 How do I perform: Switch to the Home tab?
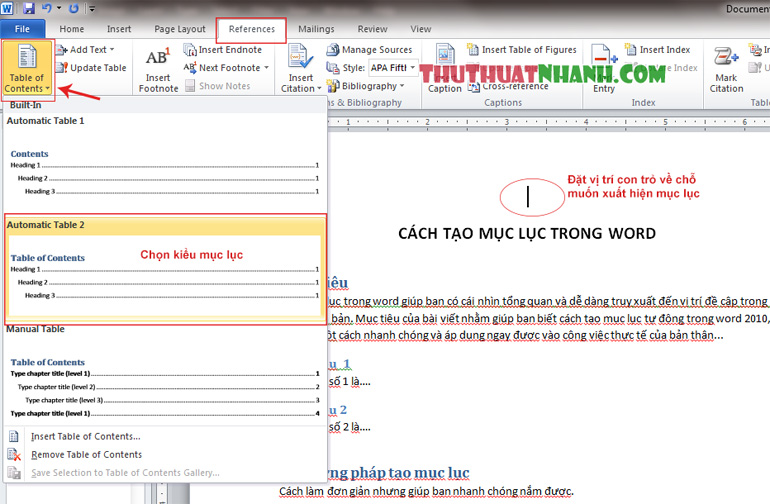point(72,29)
